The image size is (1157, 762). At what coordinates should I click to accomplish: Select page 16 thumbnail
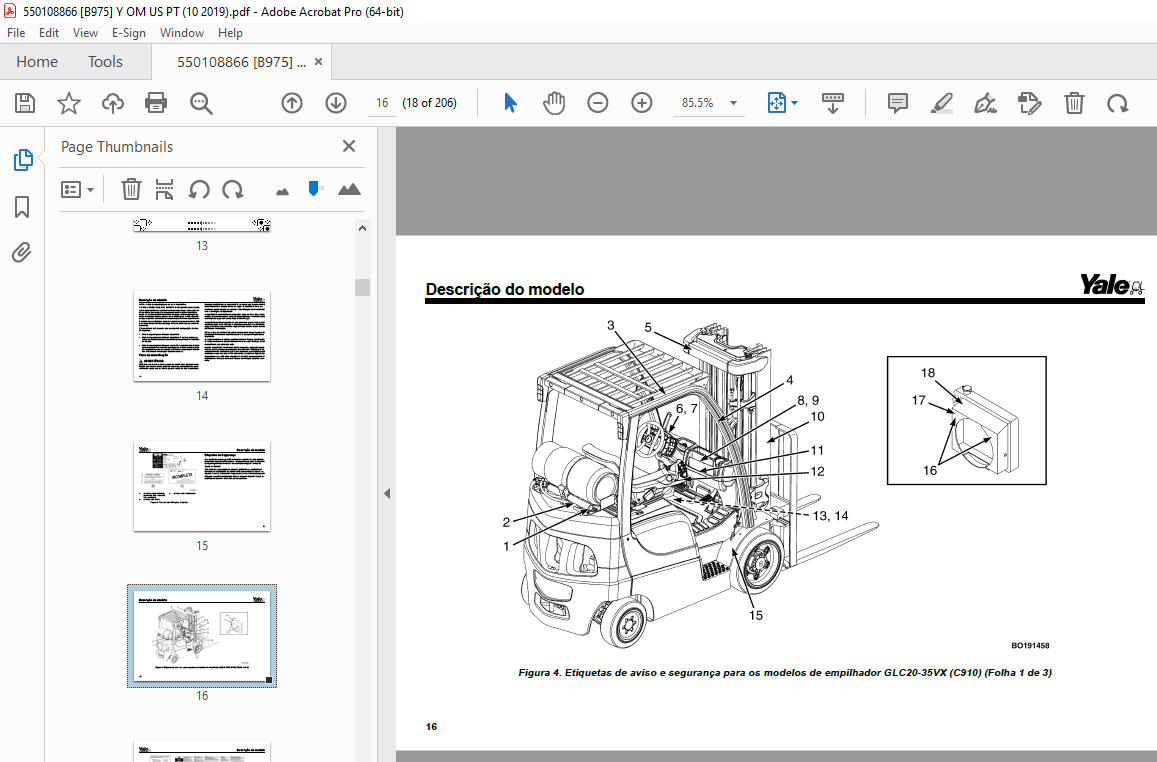[x=202, y=636]
